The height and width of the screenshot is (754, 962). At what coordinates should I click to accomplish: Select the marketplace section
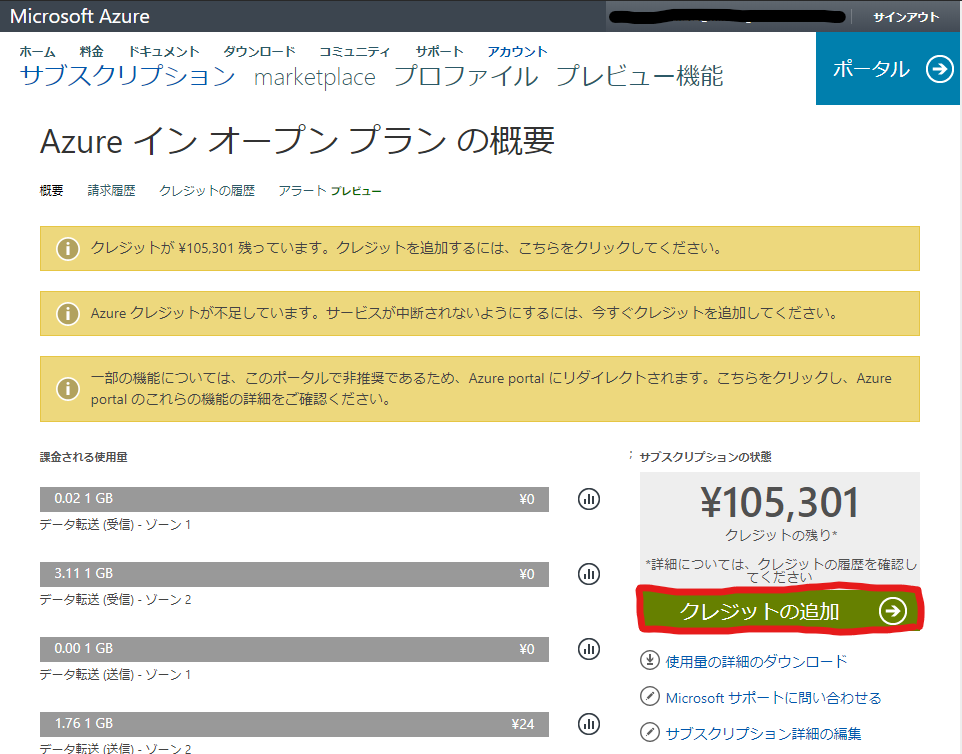pyautogui.click(x=315, y=77)
